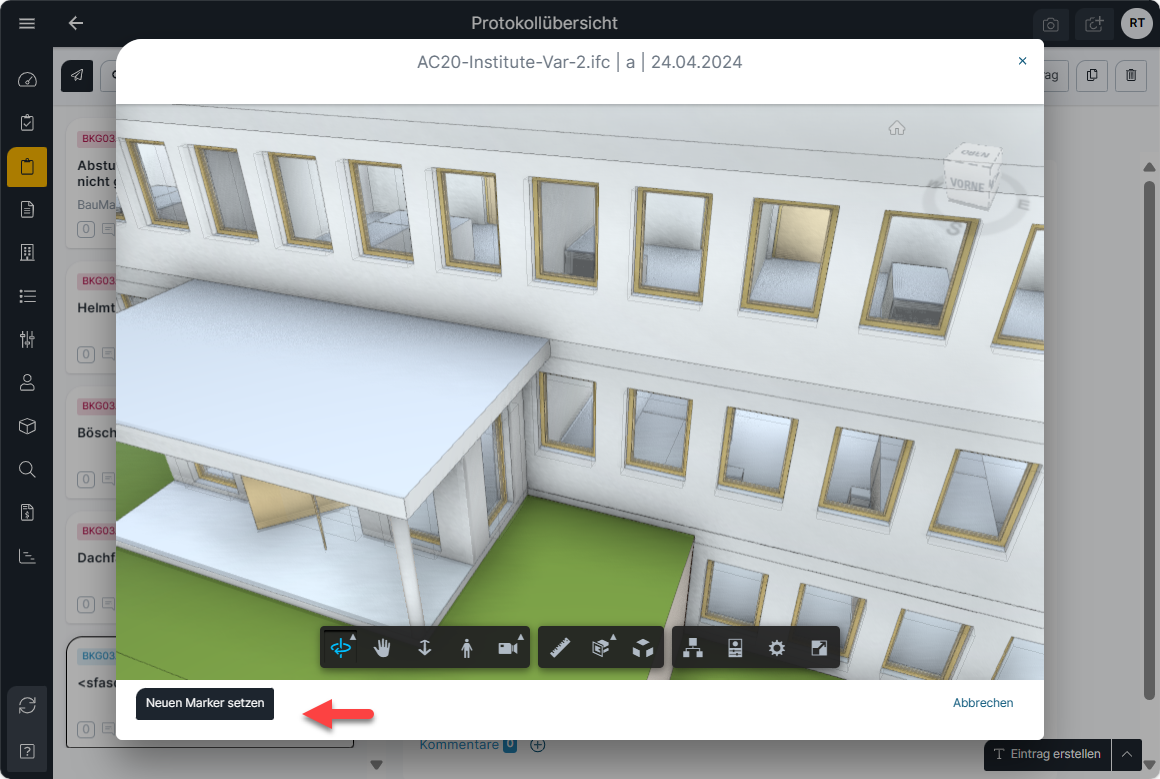The image size is (1160, 779).
Task: Click the scrollbar down arrow at the bottom right
Action: 1149,764
